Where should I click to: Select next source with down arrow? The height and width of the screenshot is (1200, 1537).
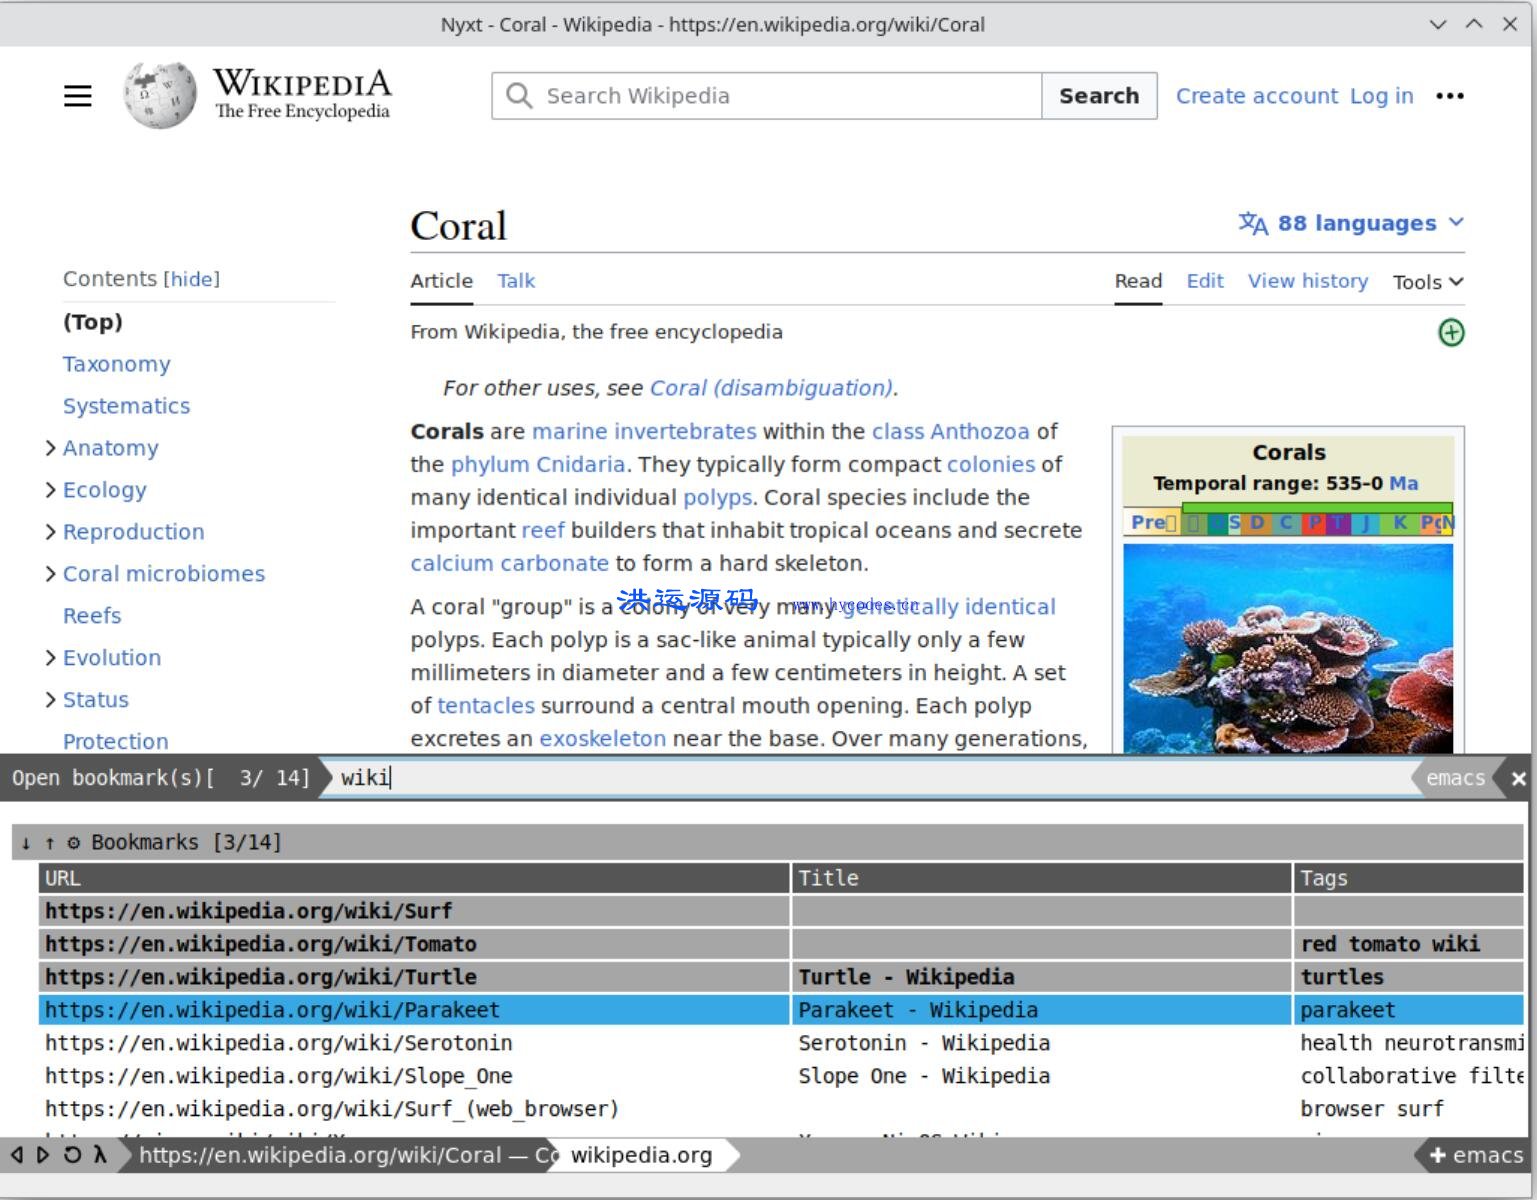[x=26, y=843]
